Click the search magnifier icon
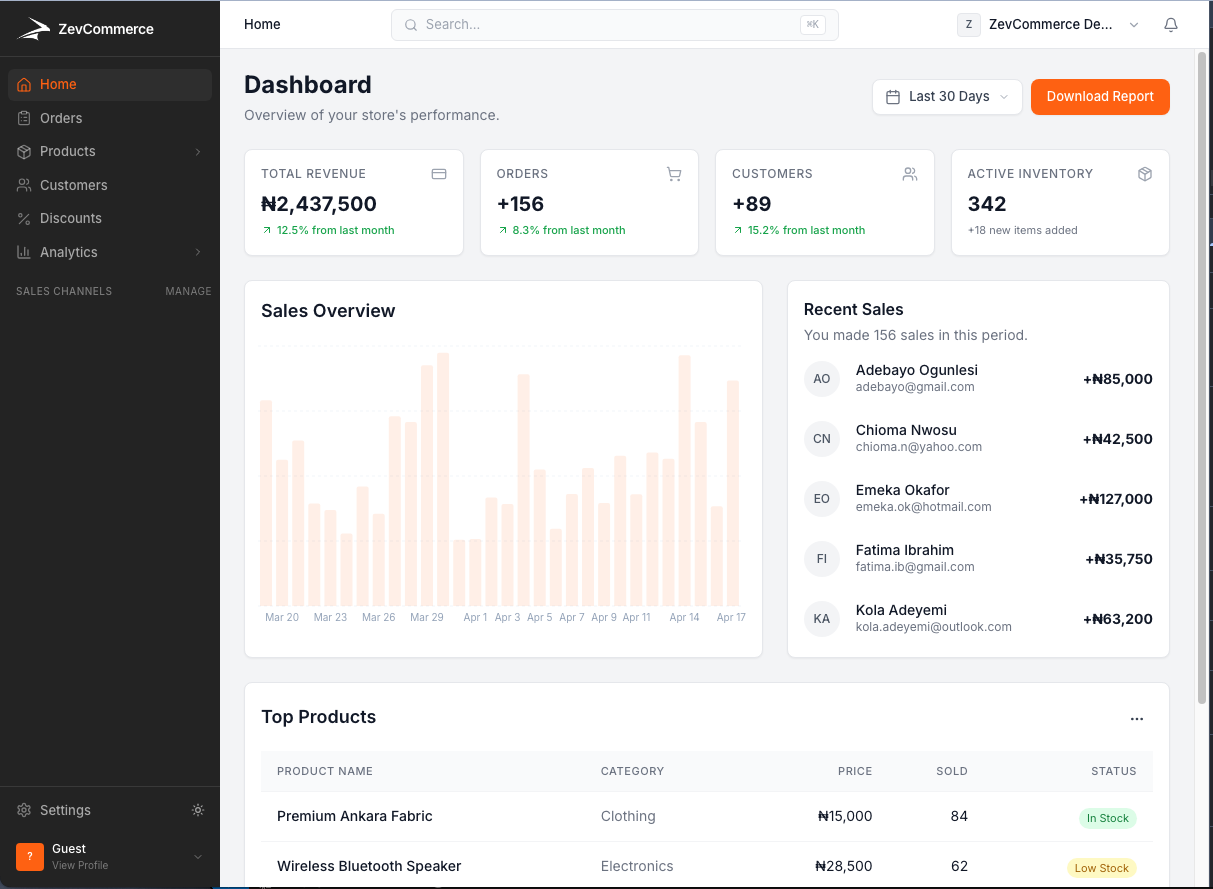Screen dimensions: 1213x889 pos(410,25)
